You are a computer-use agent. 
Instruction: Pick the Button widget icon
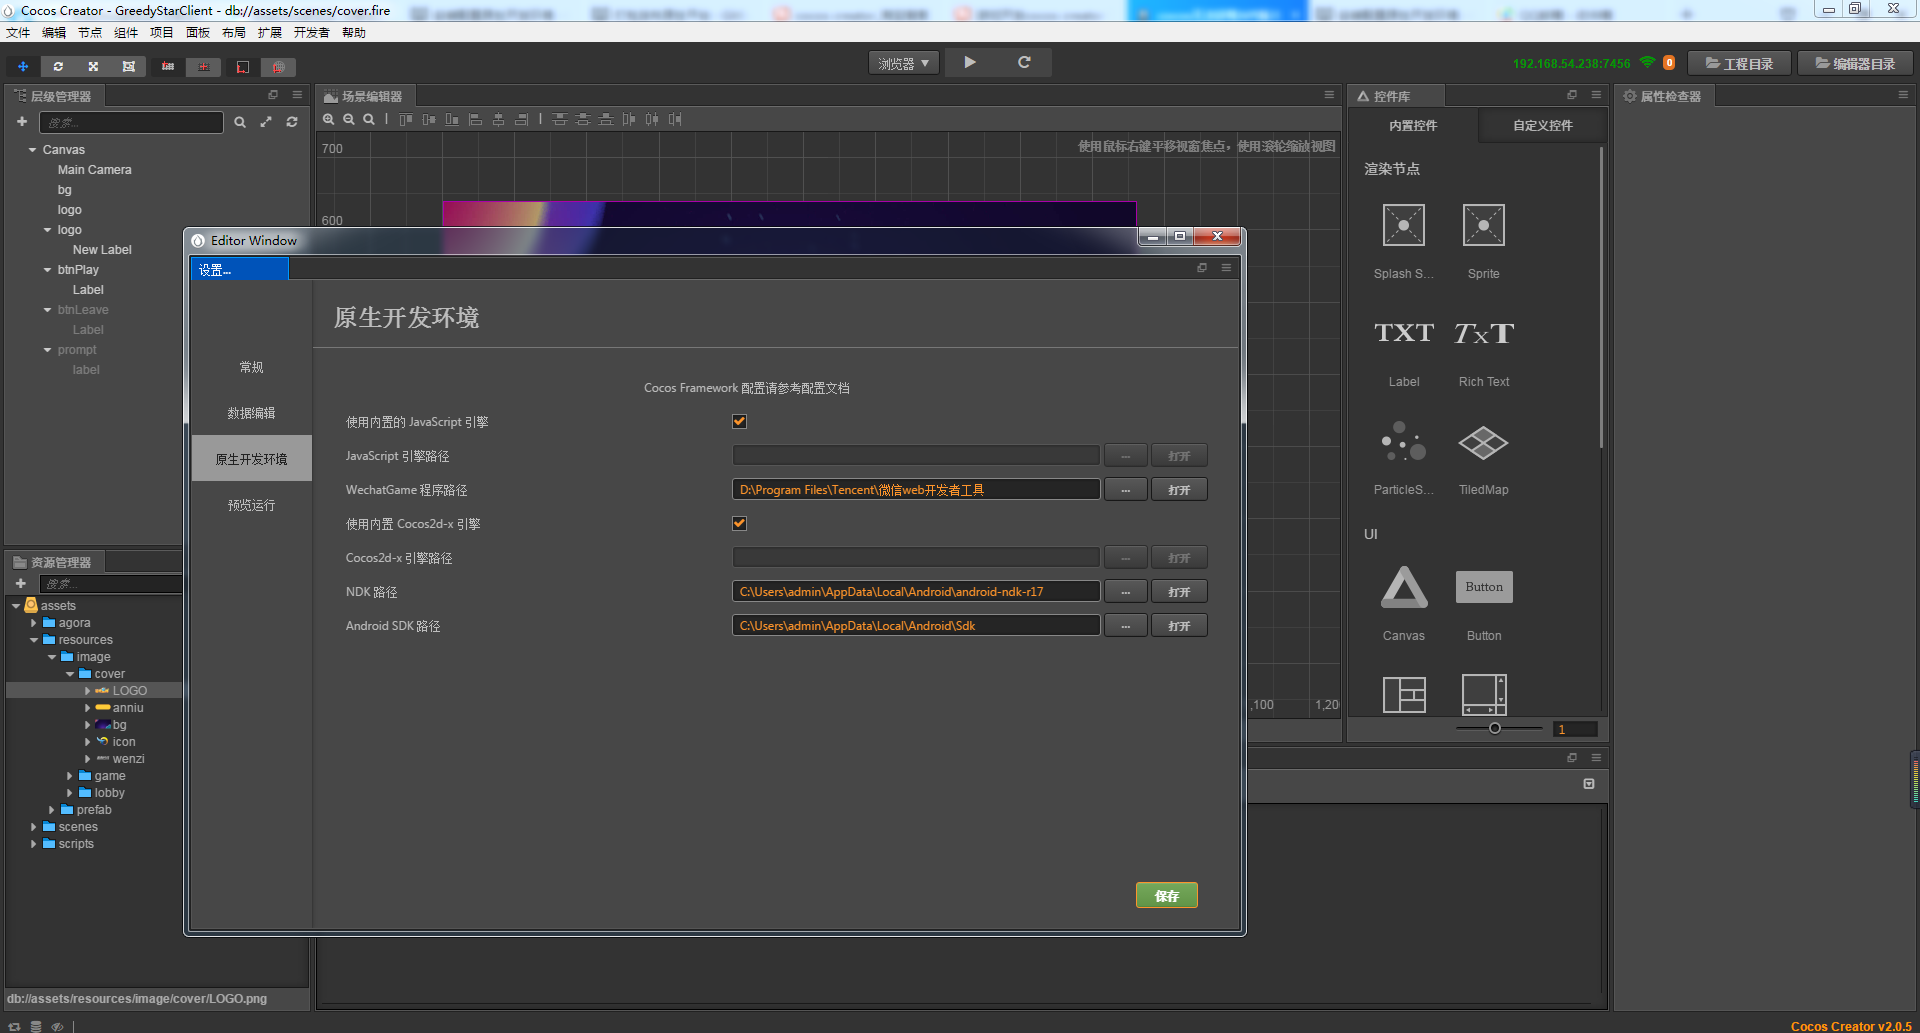(1484, 587)
